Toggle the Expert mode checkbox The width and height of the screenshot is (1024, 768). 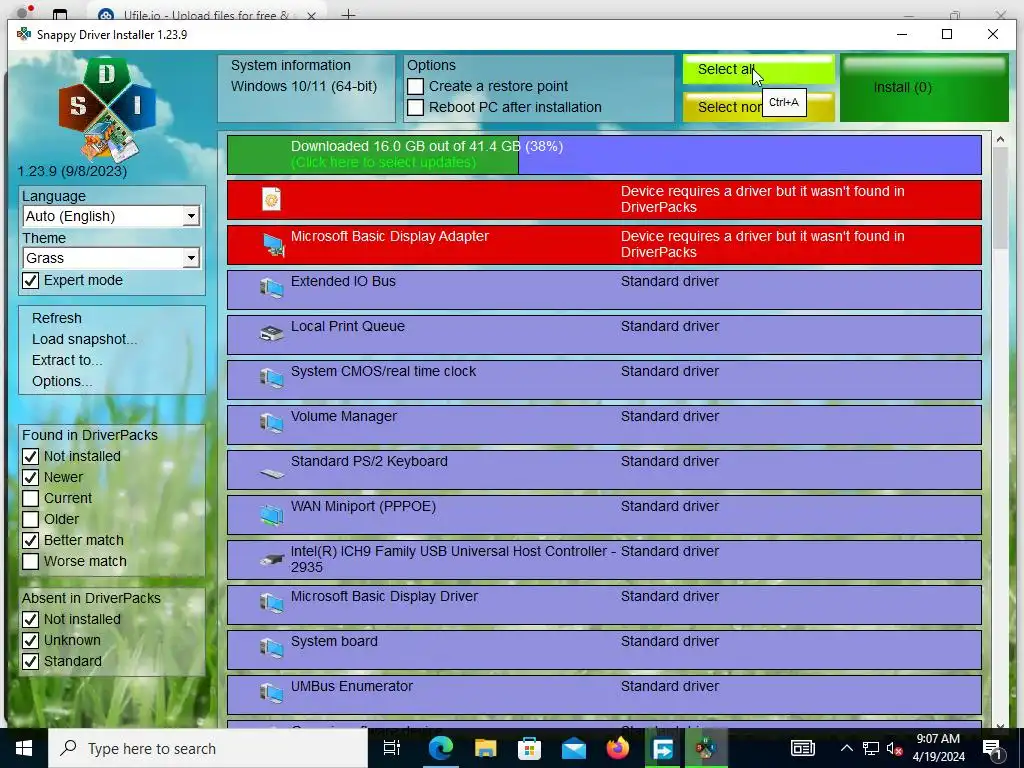(31, 280)
